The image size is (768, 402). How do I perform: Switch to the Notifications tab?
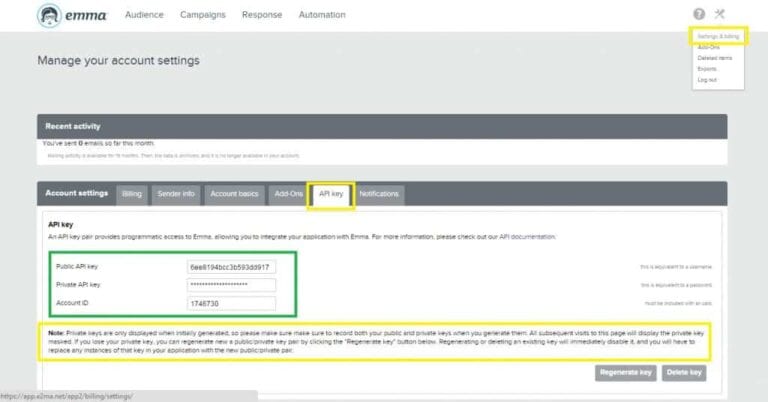coord(379,194)
